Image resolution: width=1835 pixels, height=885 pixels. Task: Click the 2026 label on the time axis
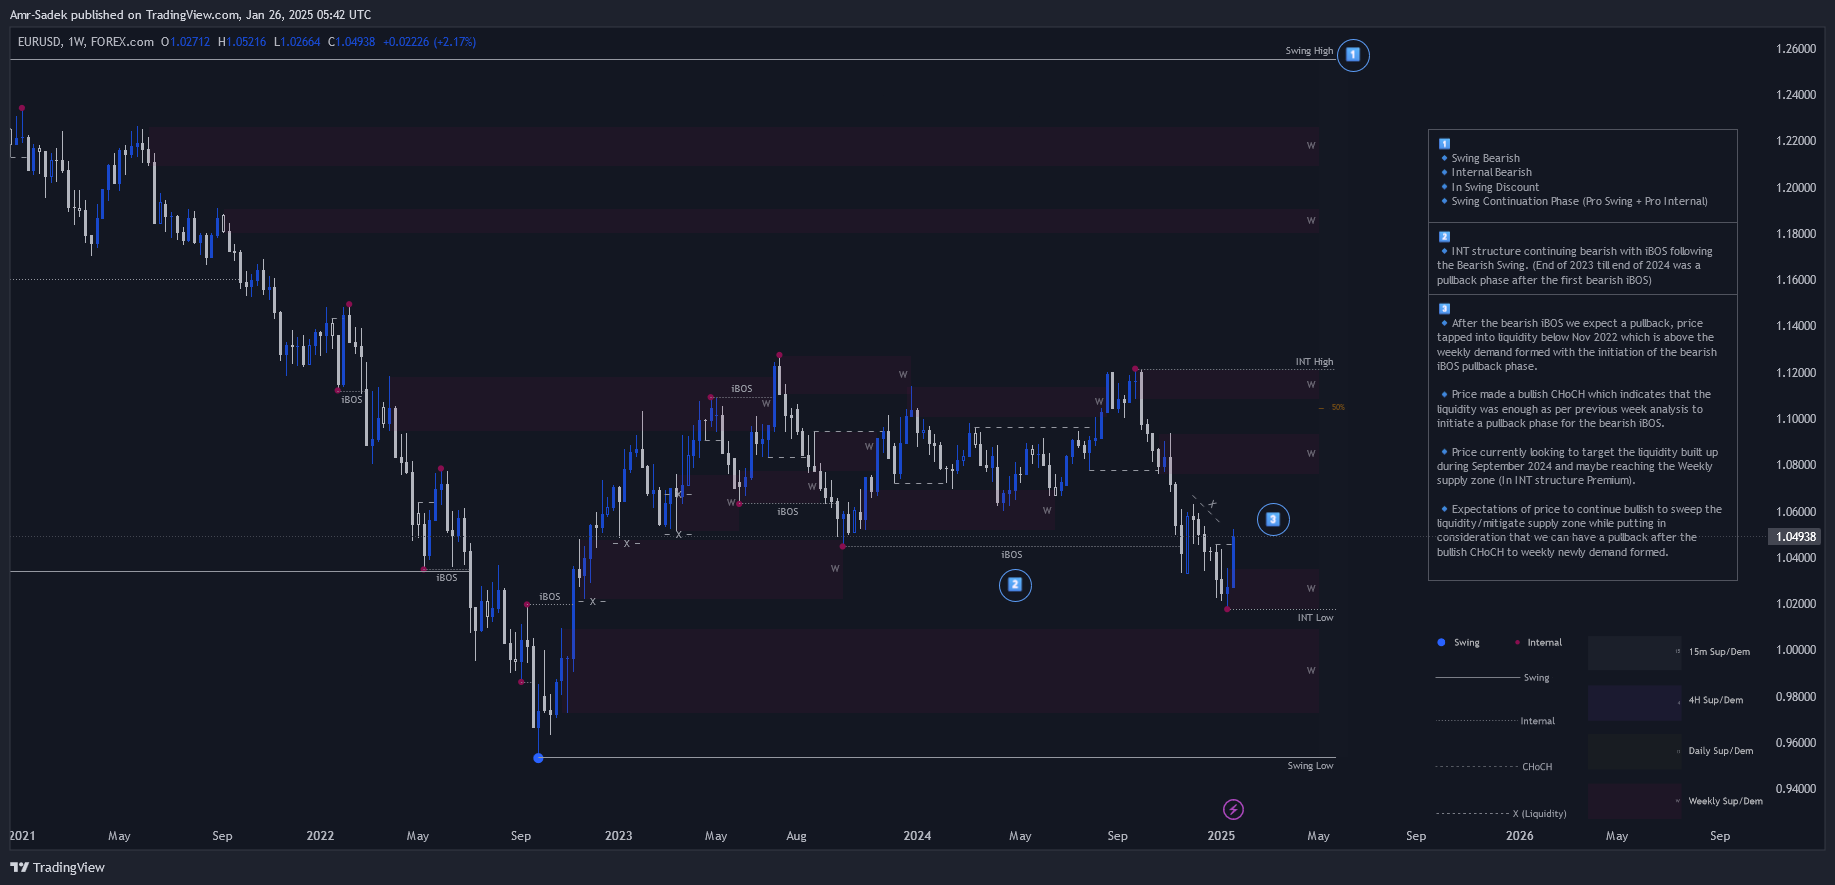tap(1519, 836)
